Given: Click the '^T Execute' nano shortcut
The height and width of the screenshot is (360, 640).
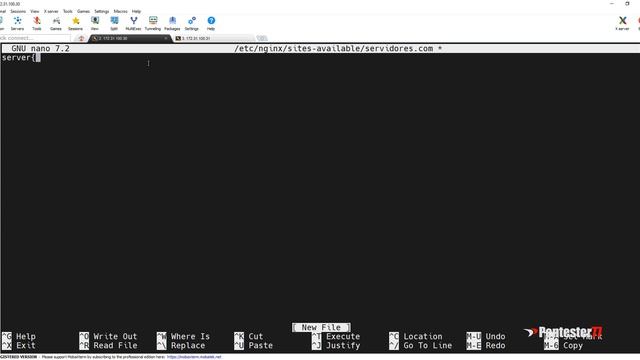Looking at the screenshot, I should 336,336.
